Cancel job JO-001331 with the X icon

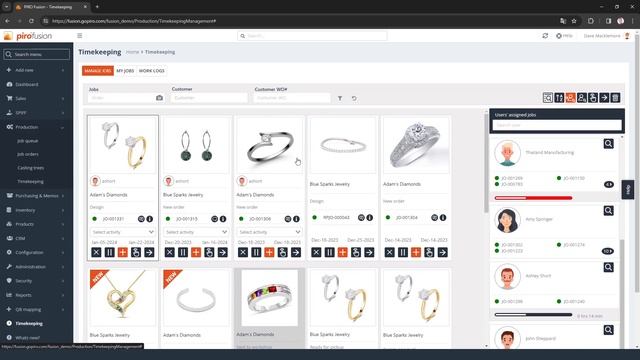[96, 252]
